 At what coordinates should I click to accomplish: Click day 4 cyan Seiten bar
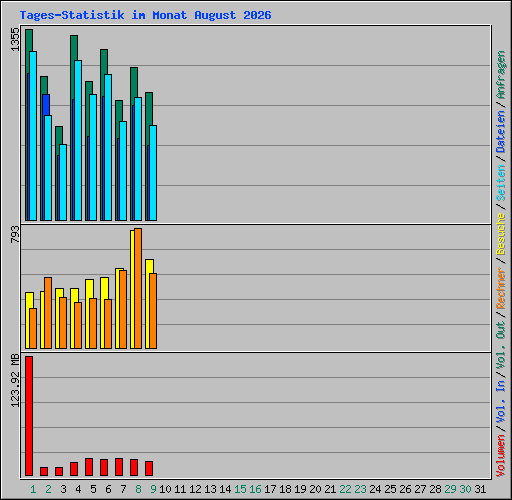tap(78, 140)
